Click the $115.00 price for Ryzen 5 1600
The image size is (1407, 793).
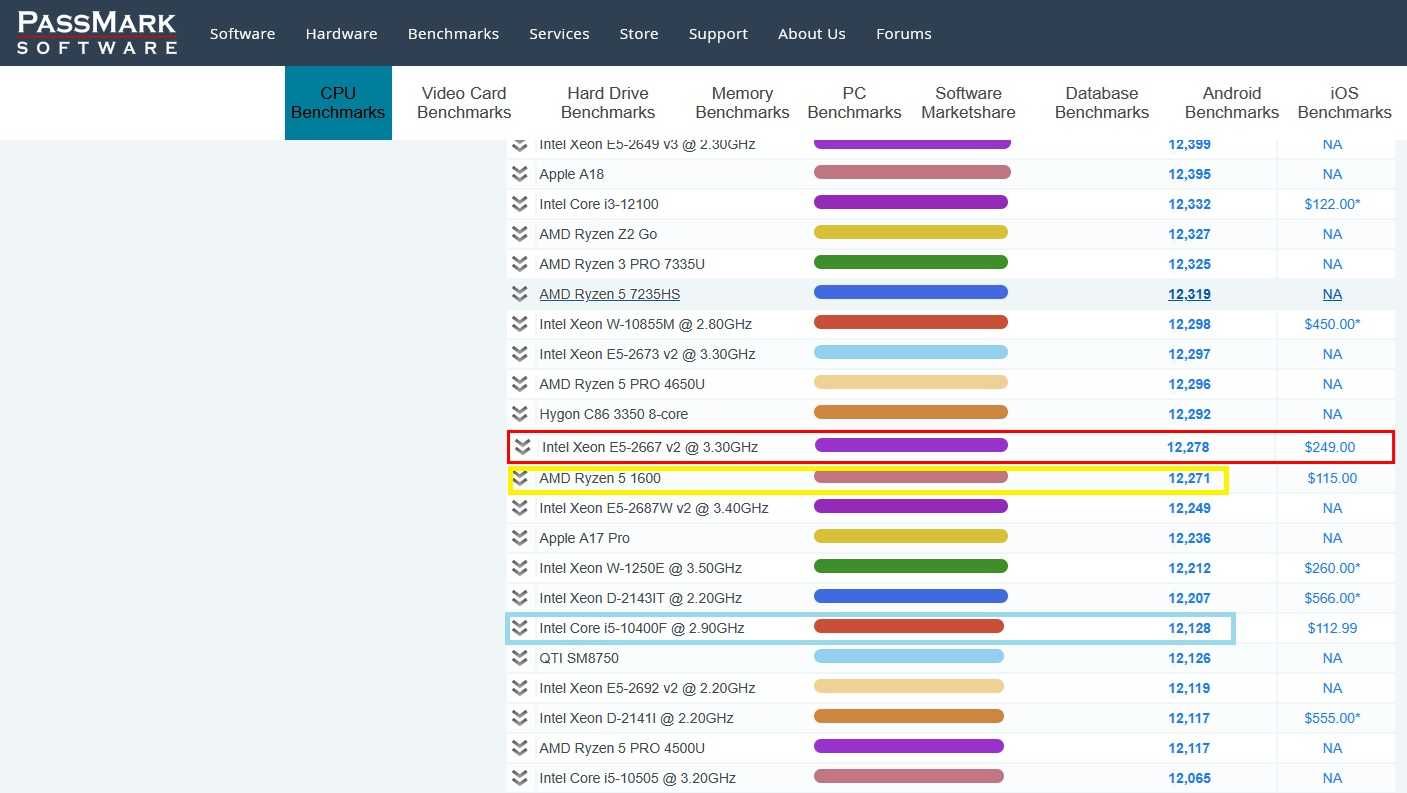click(x=1332, y=478)
